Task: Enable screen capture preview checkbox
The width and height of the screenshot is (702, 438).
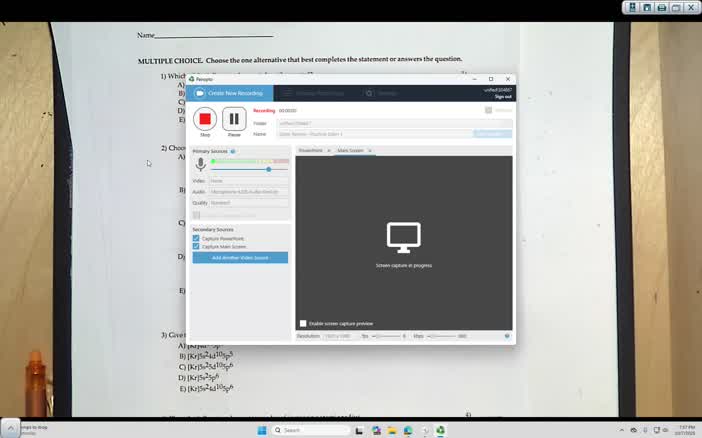Action: (x=303, y=323)
